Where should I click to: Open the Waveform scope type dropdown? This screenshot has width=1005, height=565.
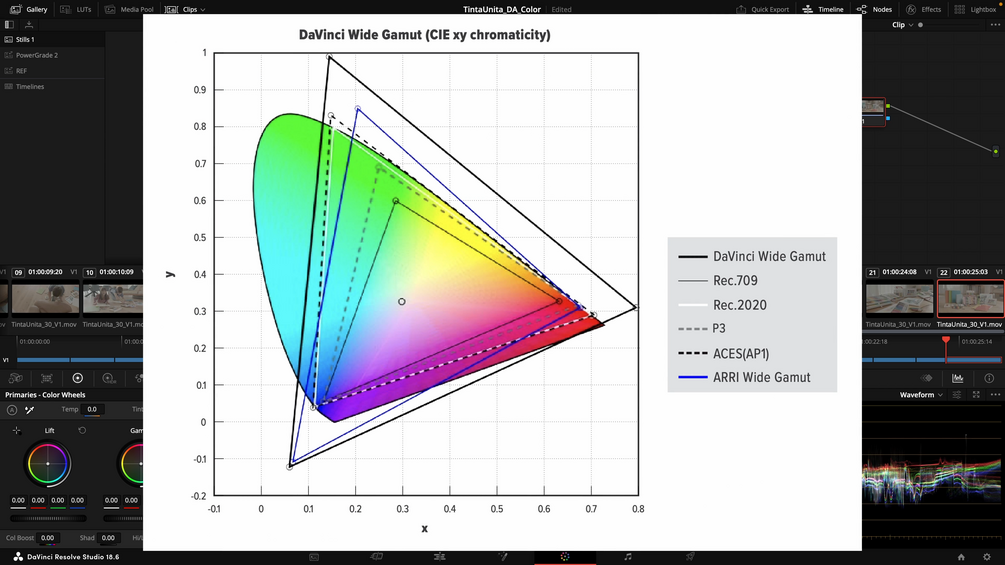921,395
